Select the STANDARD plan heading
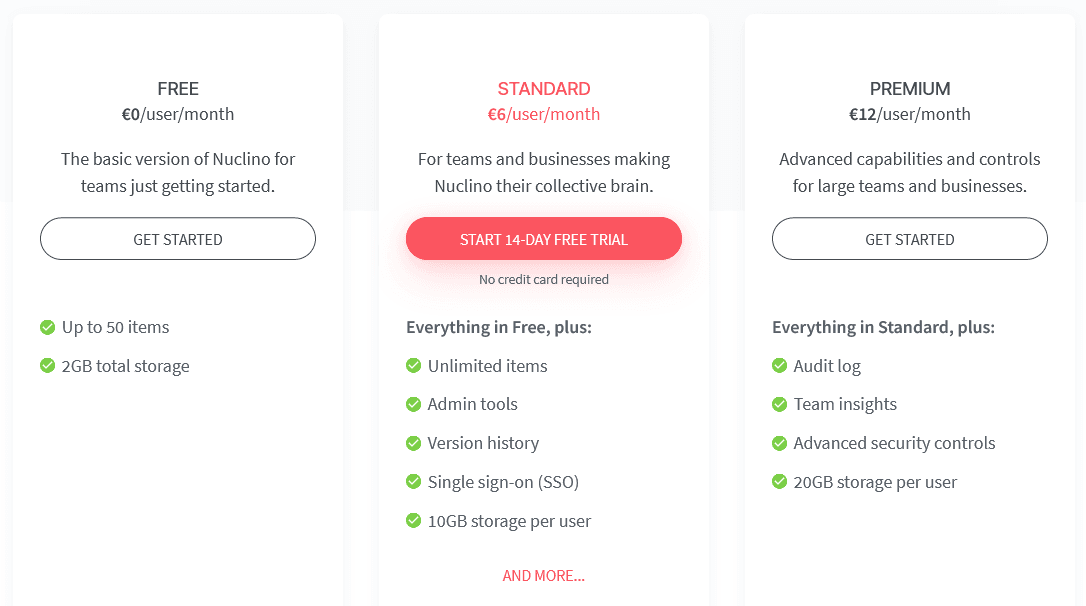1086x606 pixels. click(544, 89)
